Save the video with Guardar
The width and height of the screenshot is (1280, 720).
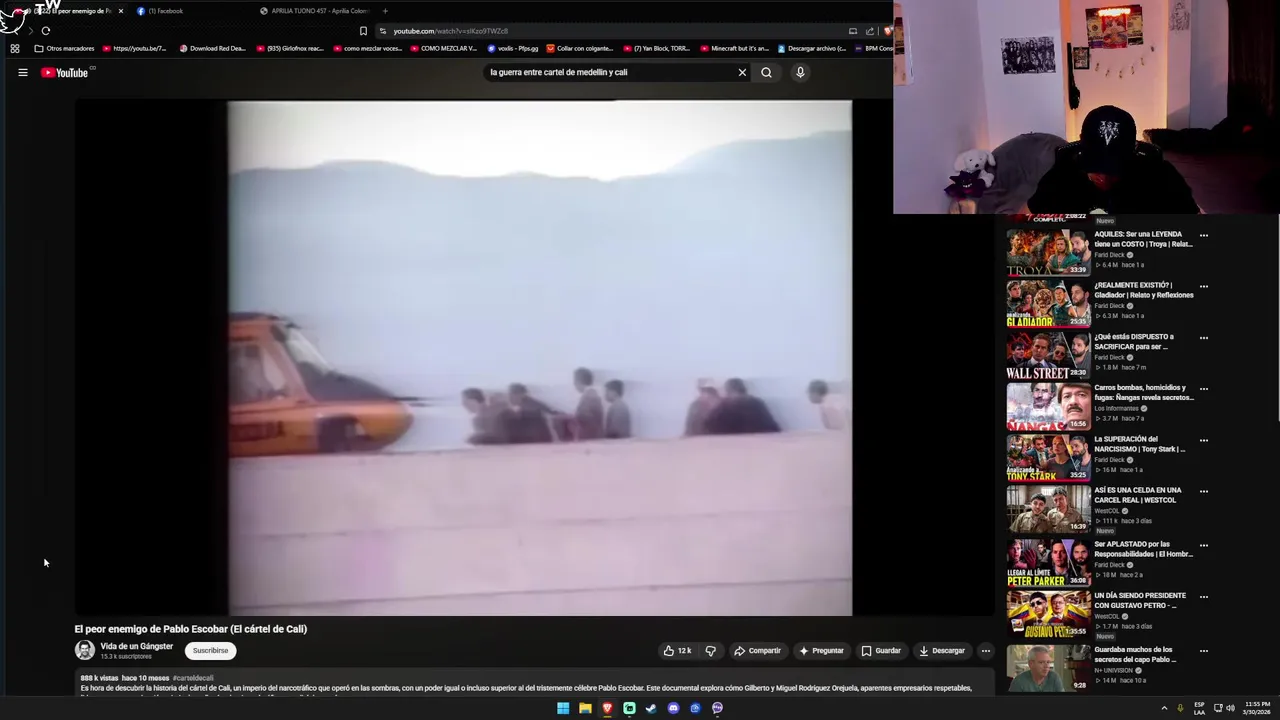click(x=881, y=650)
